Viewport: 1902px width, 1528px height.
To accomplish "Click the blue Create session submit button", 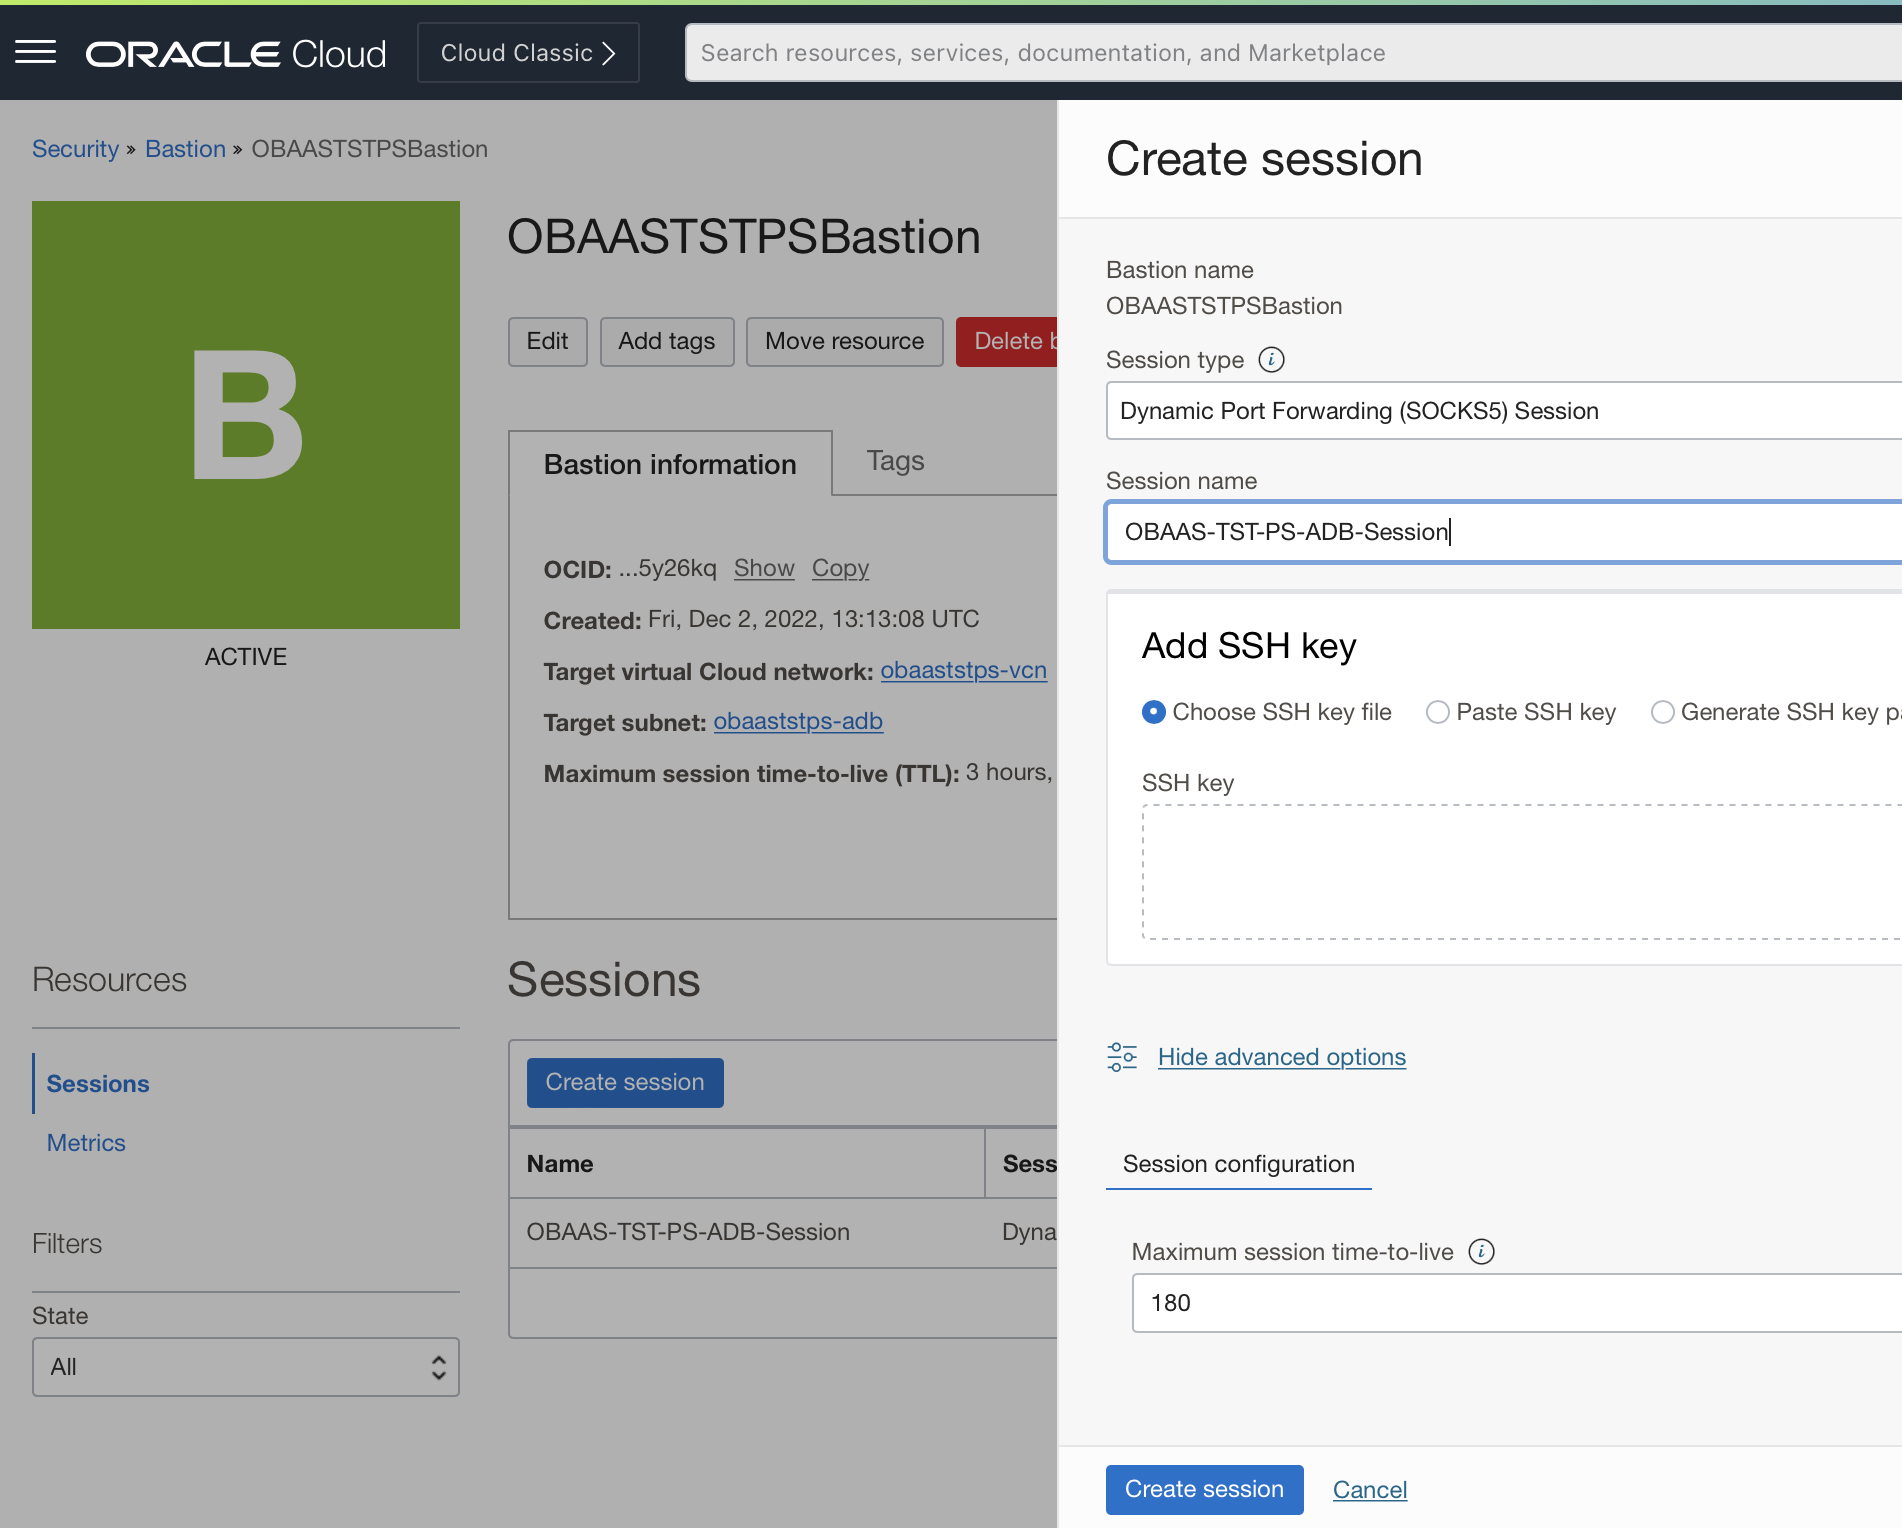I will [x=1204, y=1490].
